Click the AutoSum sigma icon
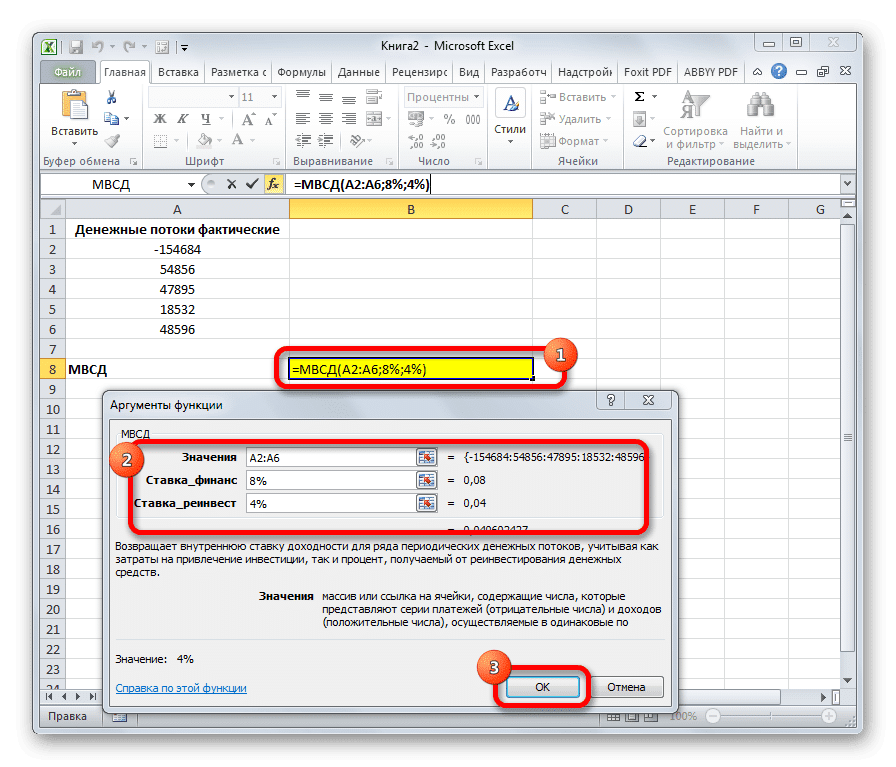The image size is (896, 767). click(x=639, y=97)
